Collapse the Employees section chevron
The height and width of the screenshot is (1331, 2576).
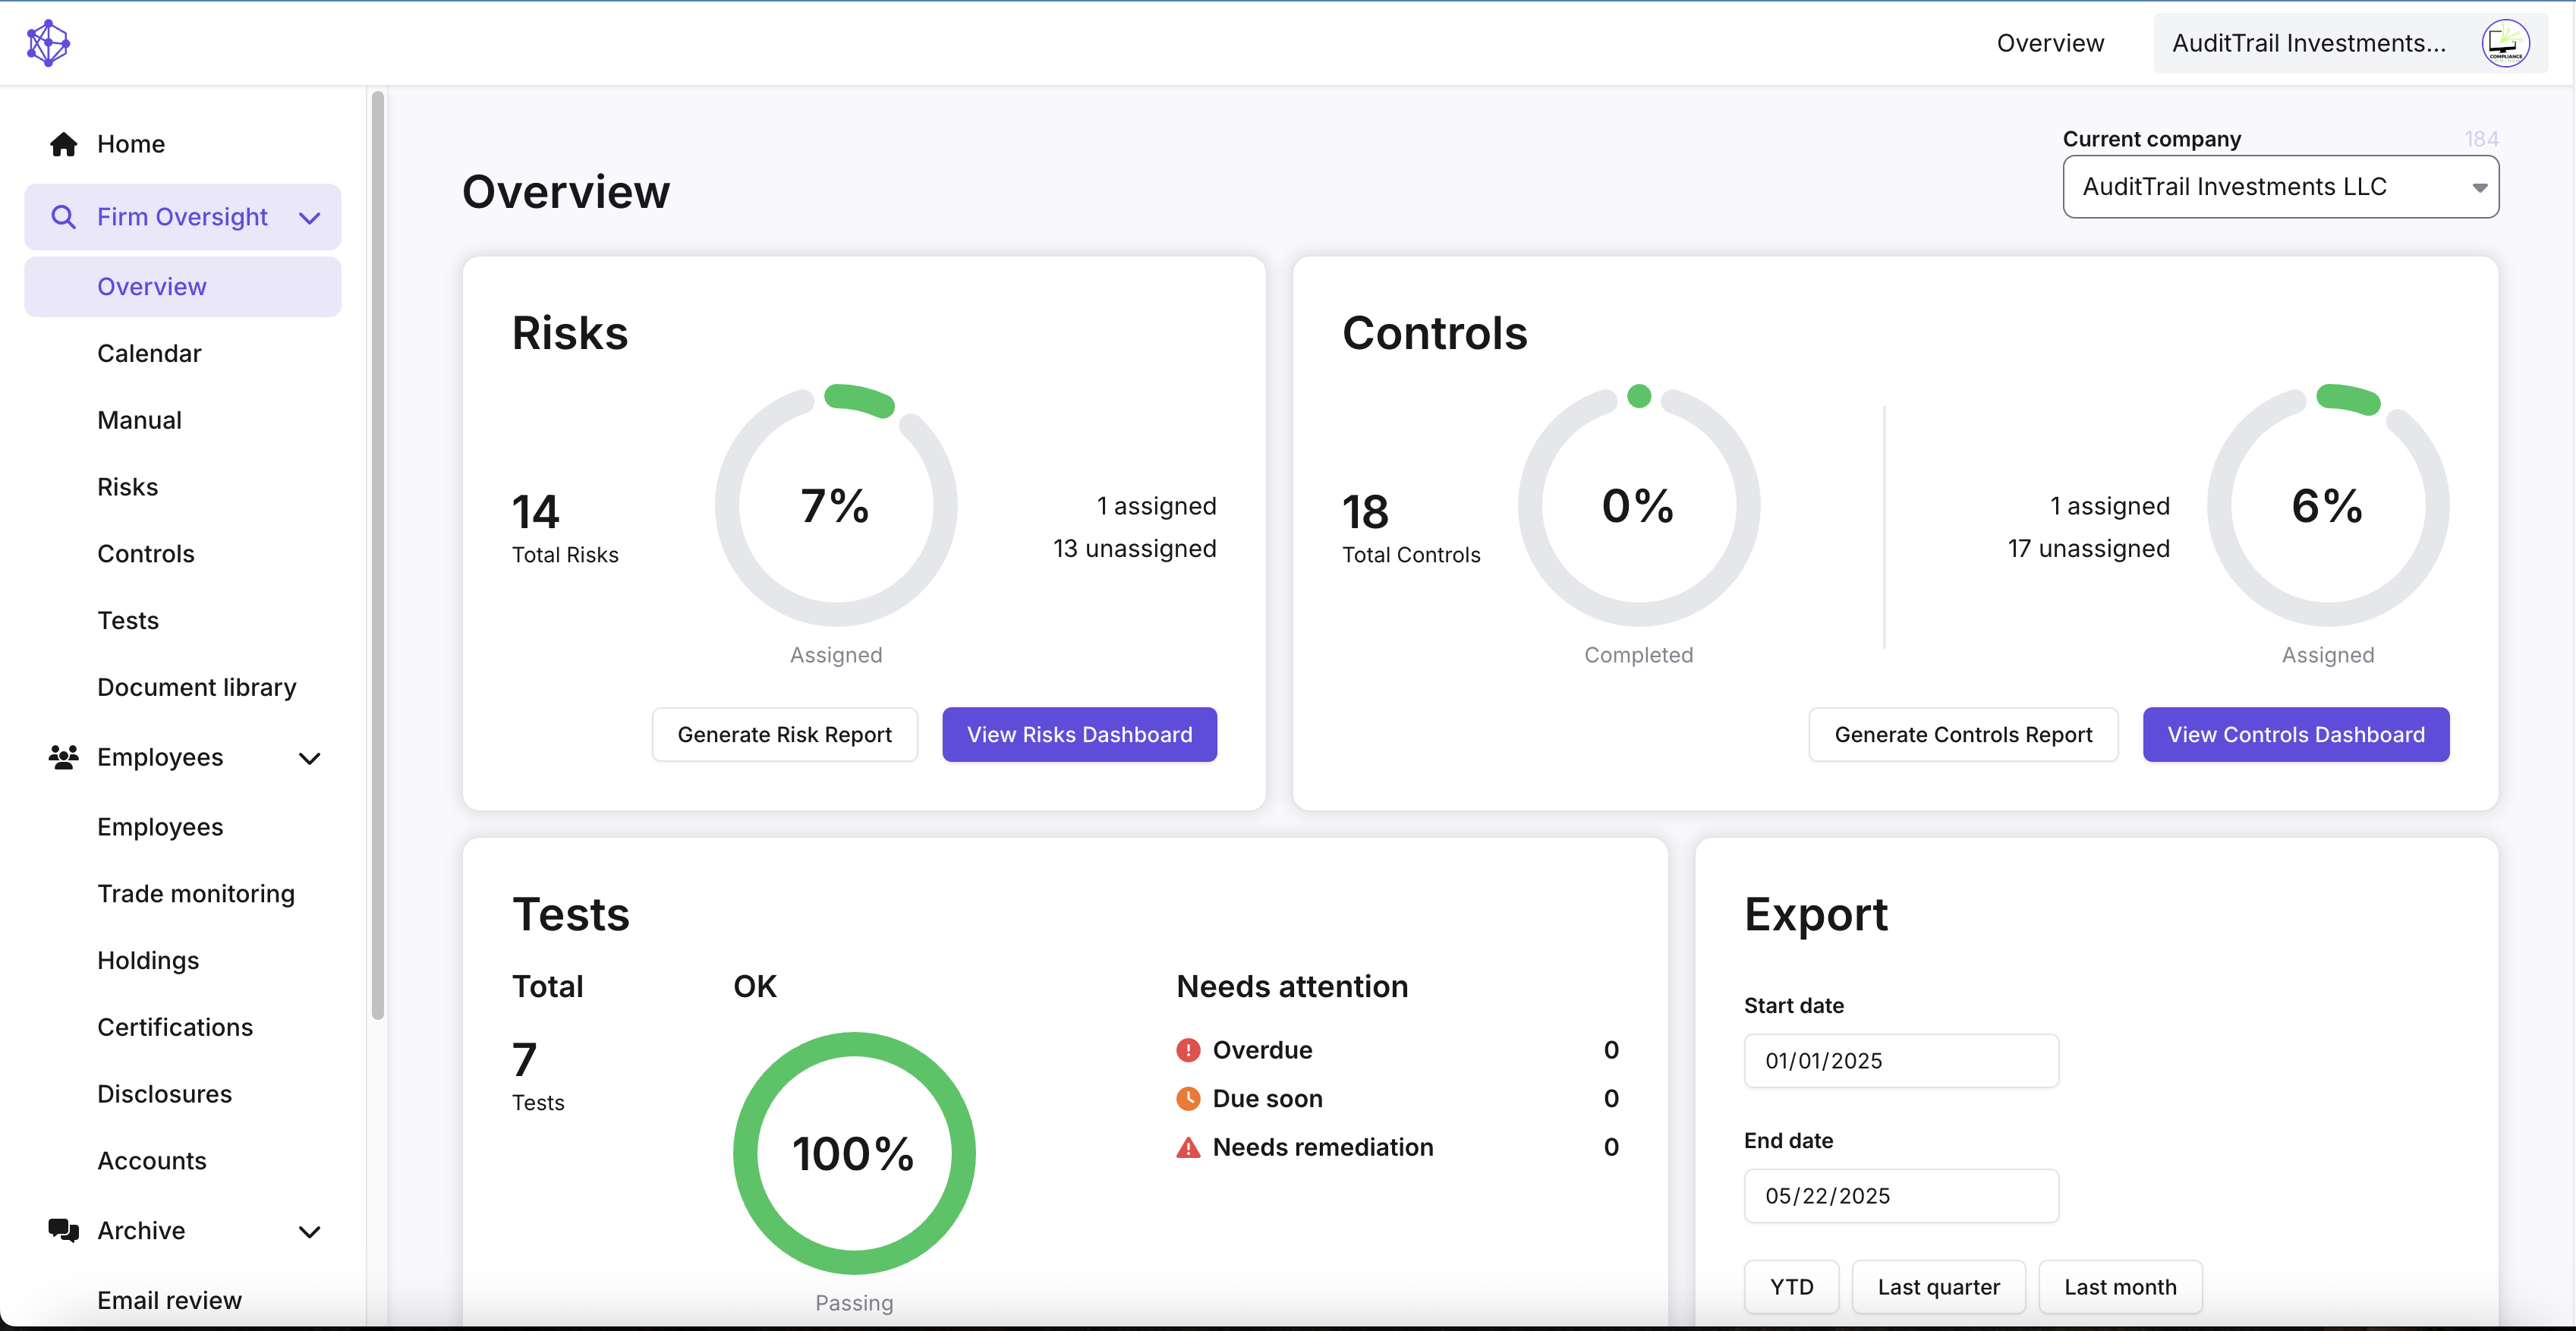tap(310, 758)
